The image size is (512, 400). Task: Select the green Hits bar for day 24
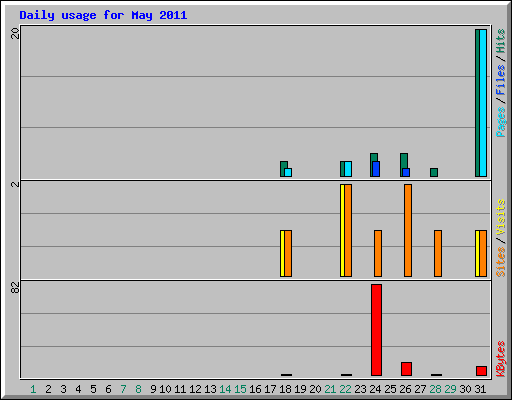pos(374,157)
